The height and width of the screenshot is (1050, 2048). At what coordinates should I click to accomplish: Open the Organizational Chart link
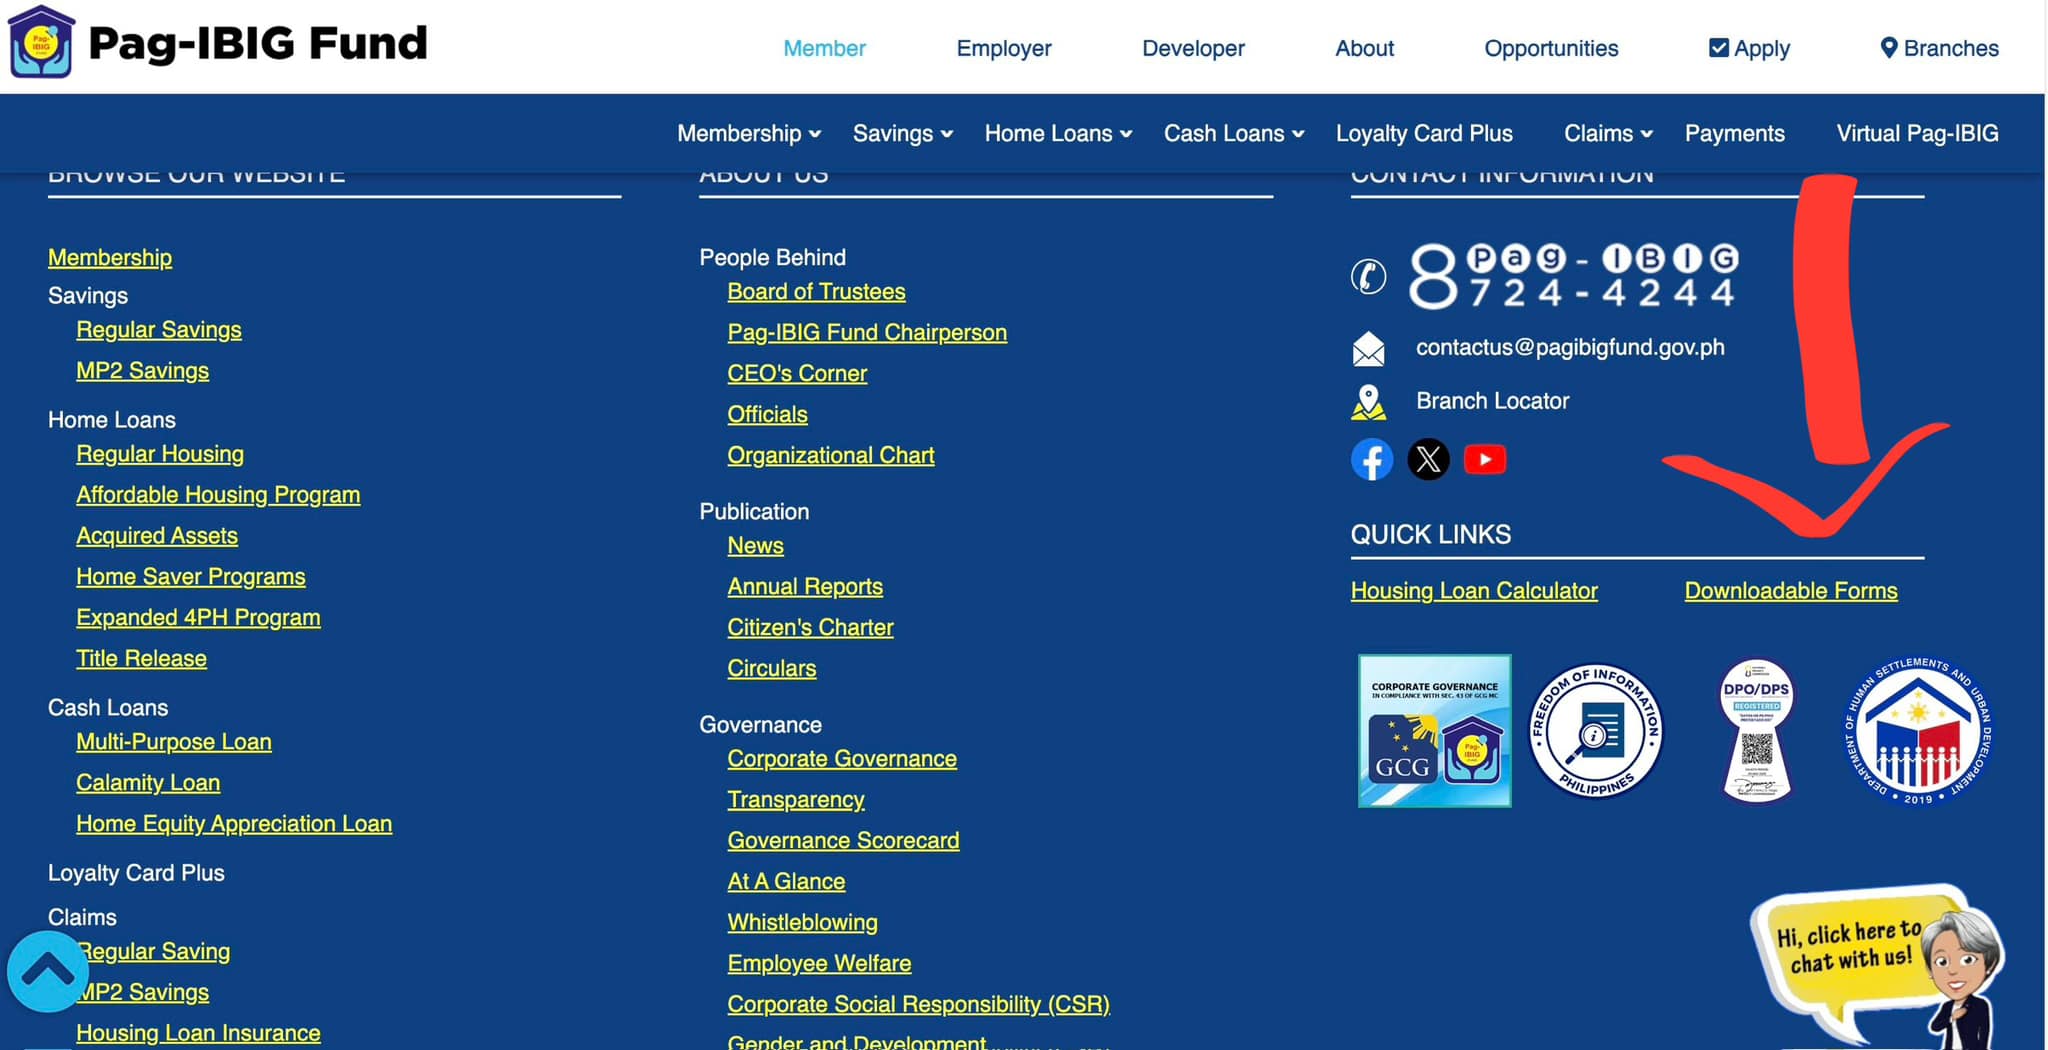click(x=830, y=456)
